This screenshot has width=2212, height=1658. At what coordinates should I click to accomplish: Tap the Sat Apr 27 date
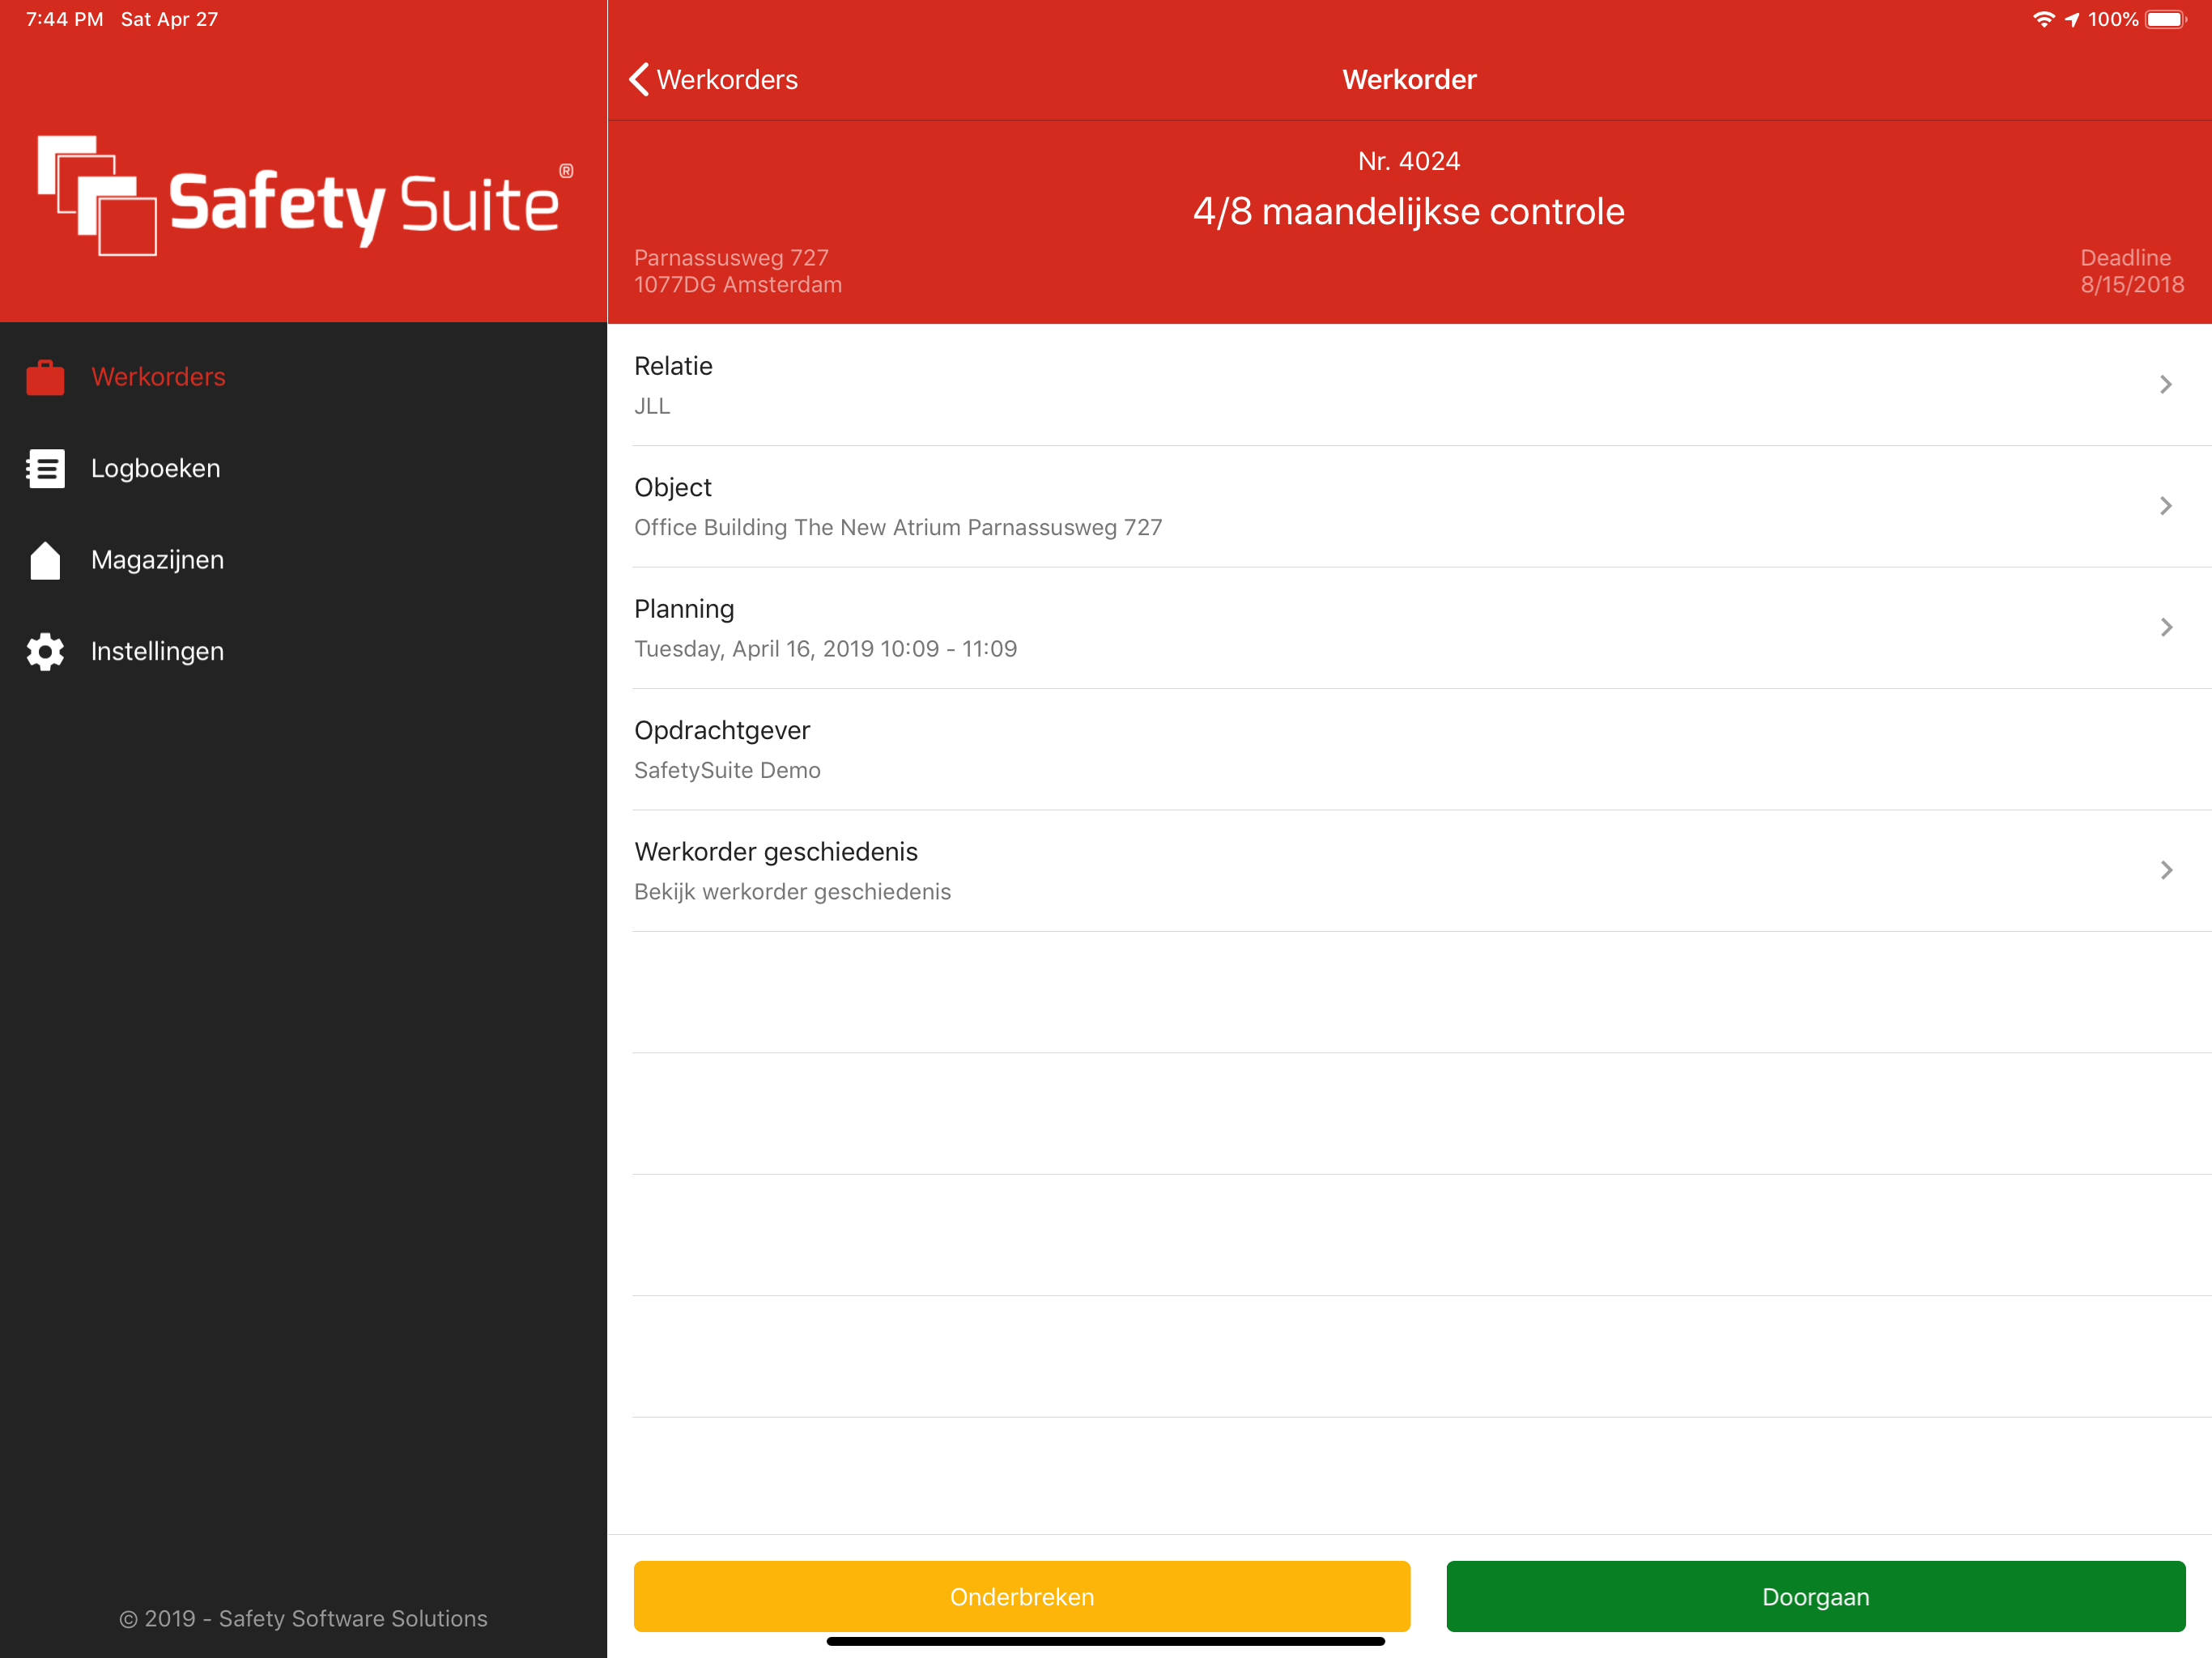(169, 19)
